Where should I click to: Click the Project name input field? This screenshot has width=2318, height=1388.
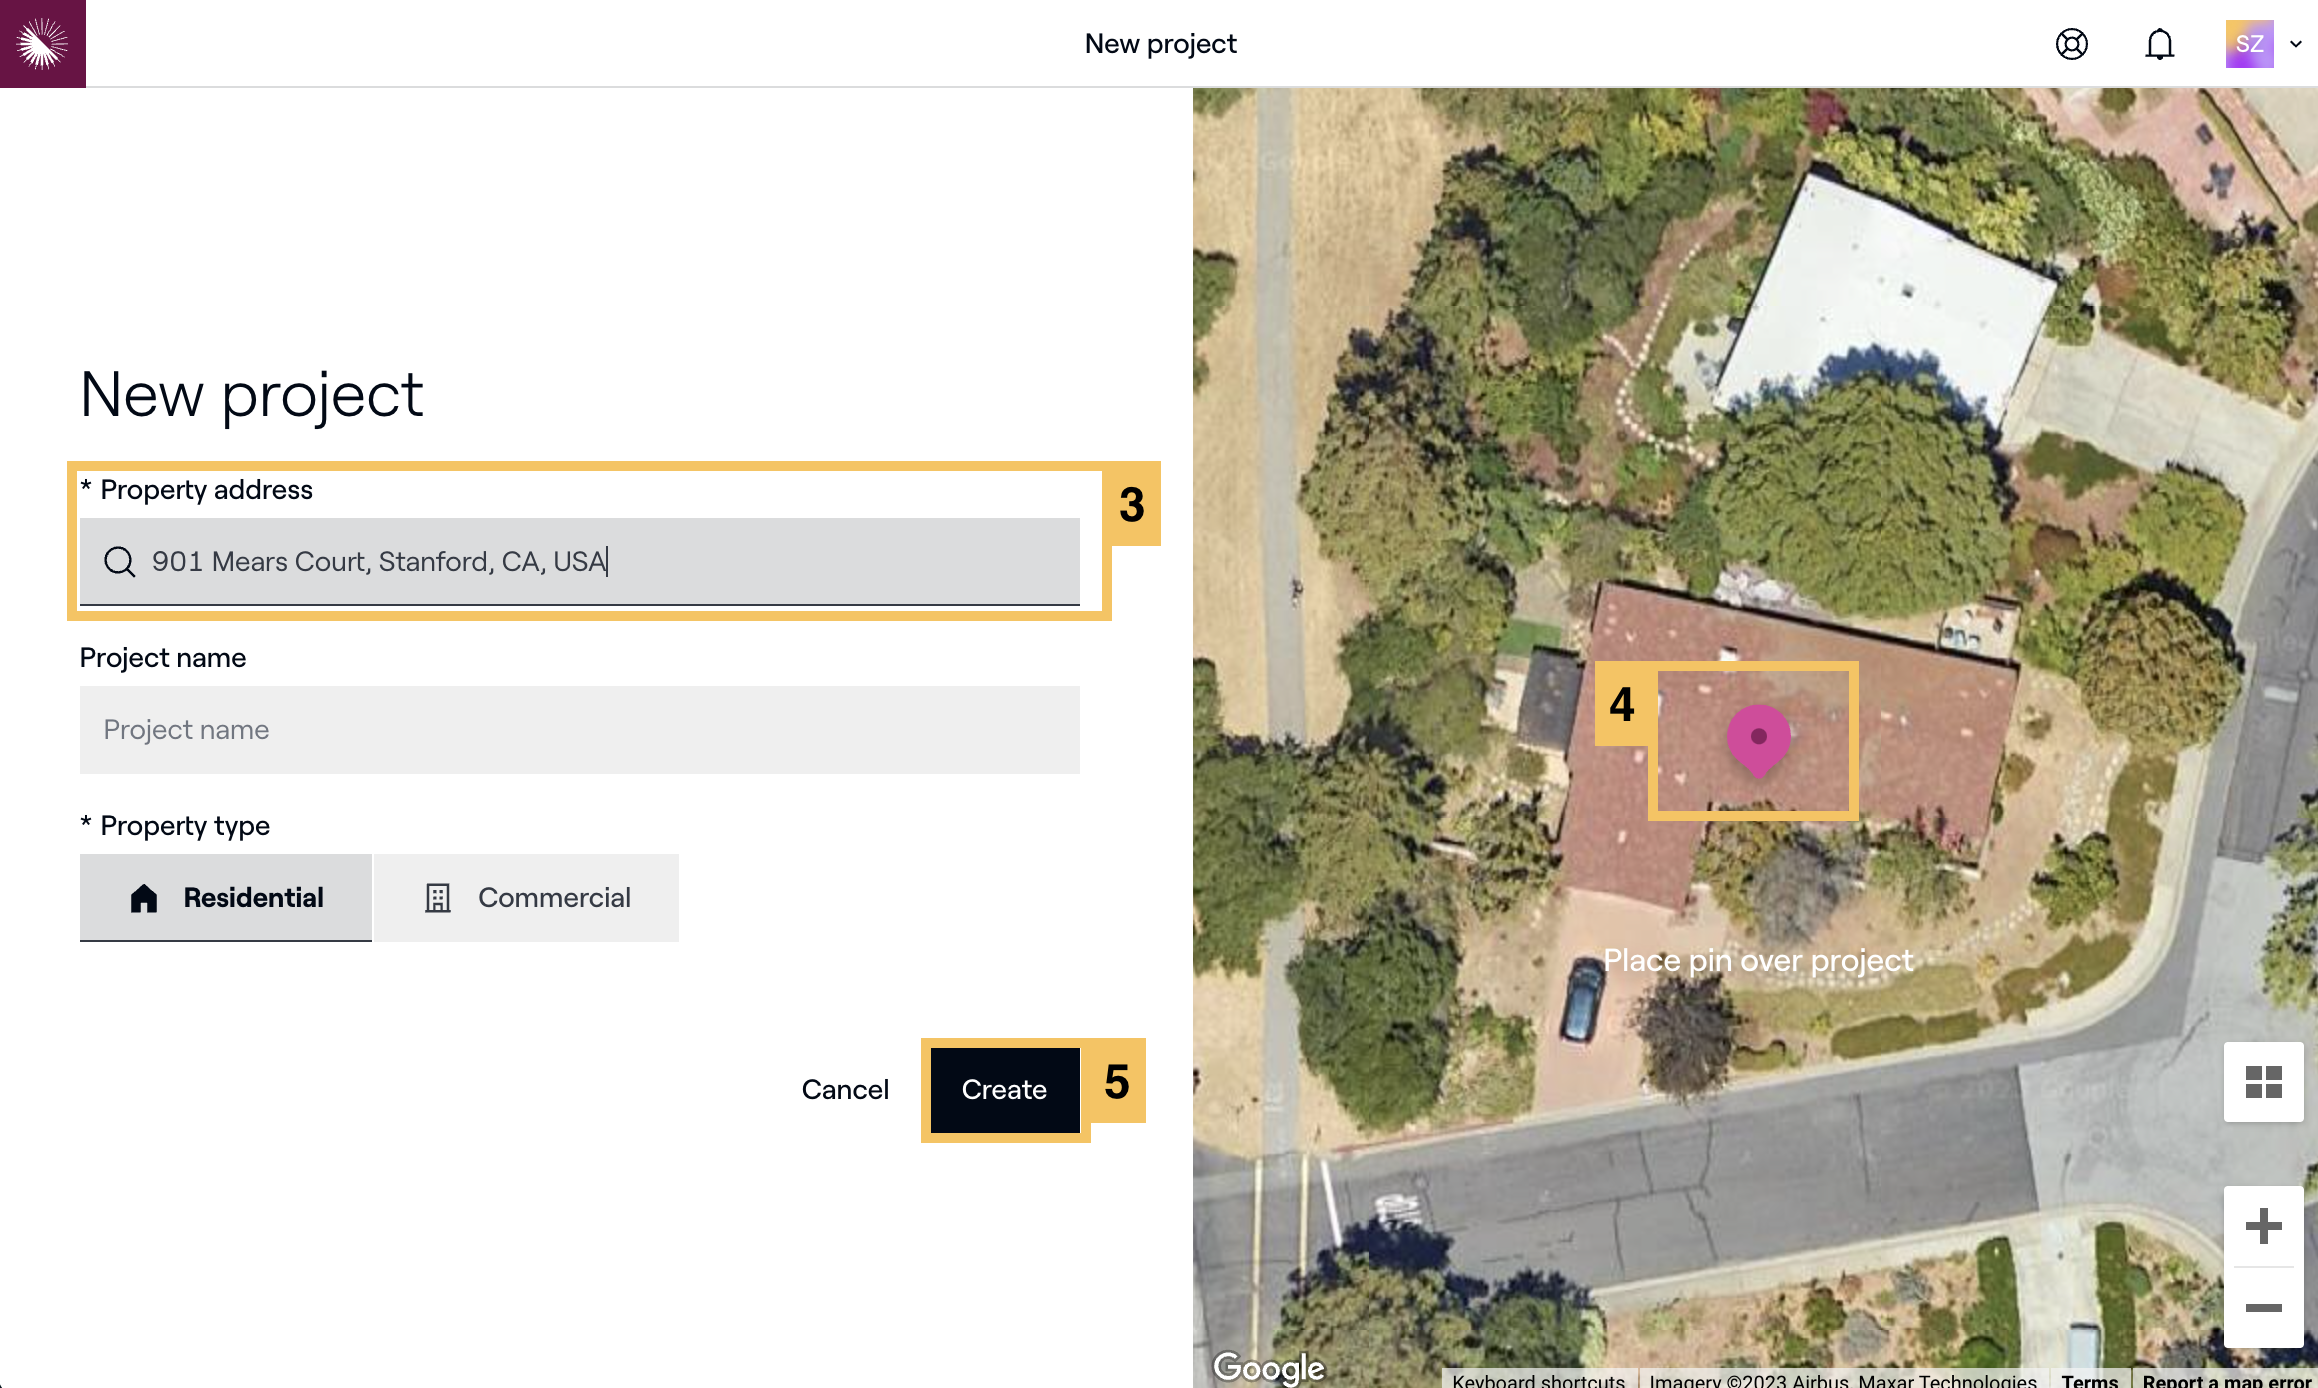[580, 730]
